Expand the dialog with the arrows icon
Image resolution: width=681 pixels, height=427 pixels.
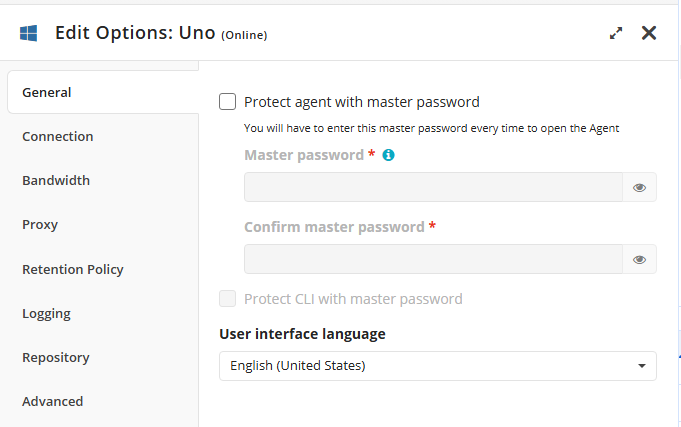tap(616, 33)
